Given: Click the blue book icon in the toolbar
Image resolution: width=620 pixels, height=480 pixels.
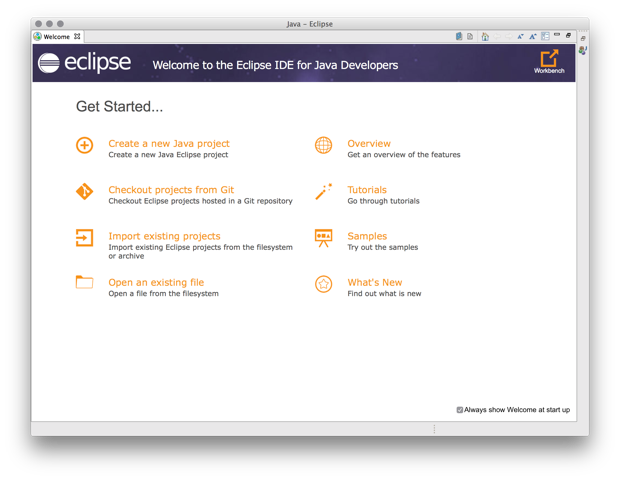Looking at the screenshot, I should point(459,36).
